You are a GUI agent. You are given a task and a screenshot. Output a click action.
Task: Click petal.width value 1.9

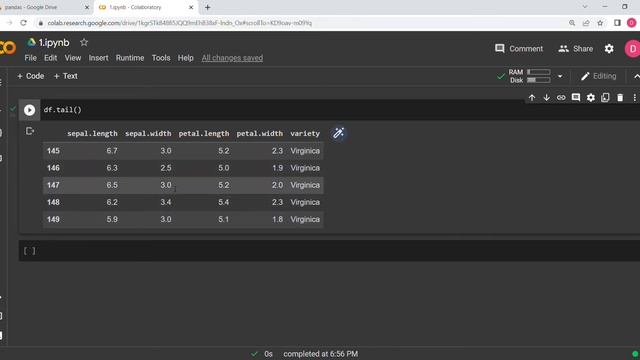(277, 168)
